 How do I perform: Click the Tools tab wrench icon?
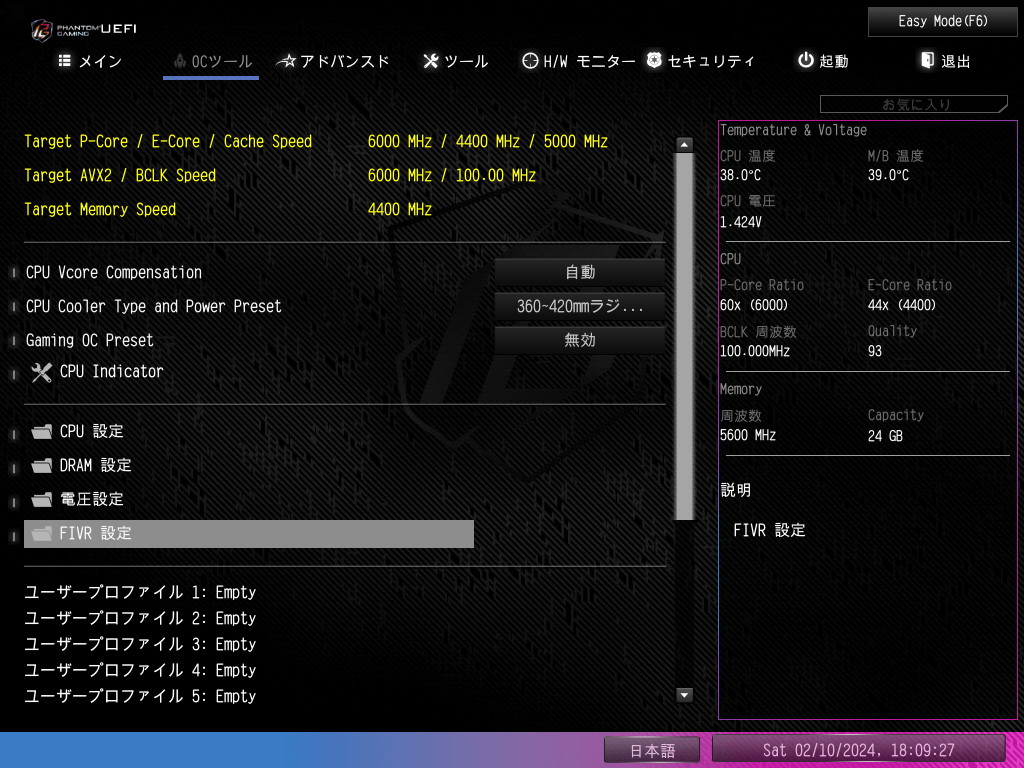(430, 61)
